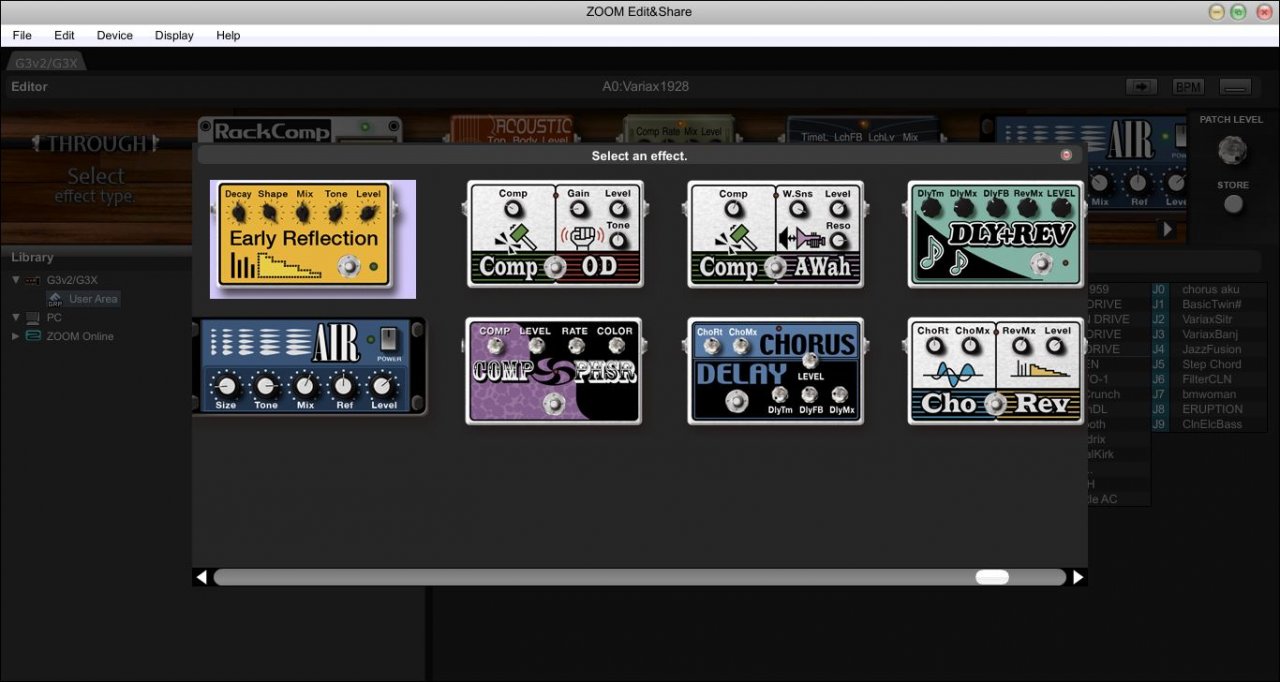Click the Ref knob on the editor AIR unit
This screenshot has width=1280, height=682.
click(x=1138, y=184)
